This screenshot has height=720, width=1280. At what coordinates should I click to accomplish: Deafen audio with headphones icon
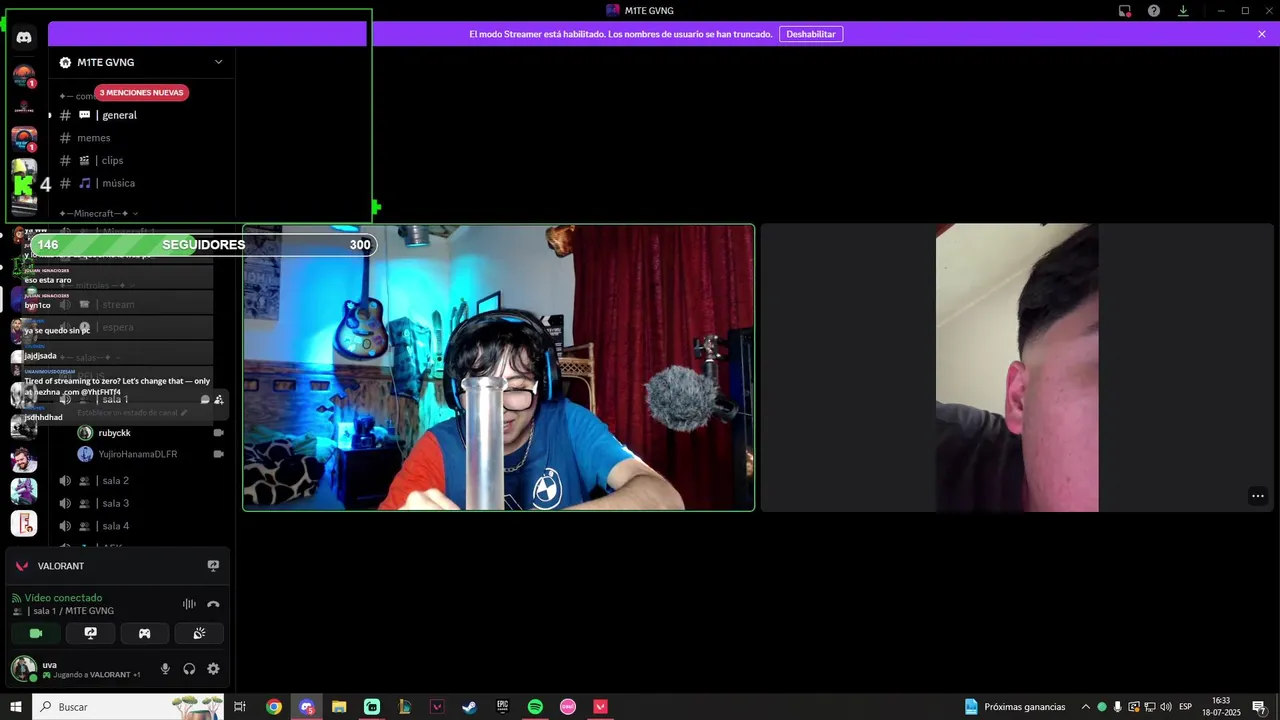189,669
